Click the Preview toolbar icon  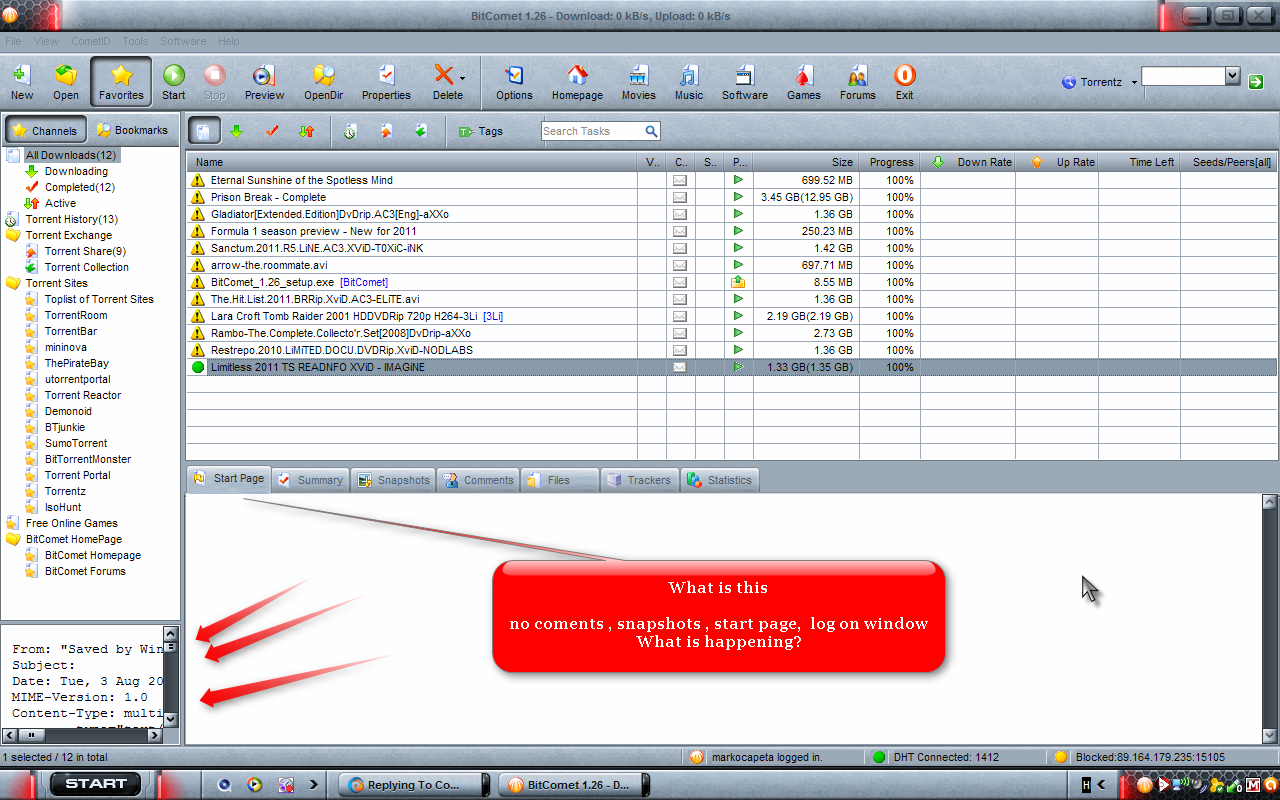(264, 82)
